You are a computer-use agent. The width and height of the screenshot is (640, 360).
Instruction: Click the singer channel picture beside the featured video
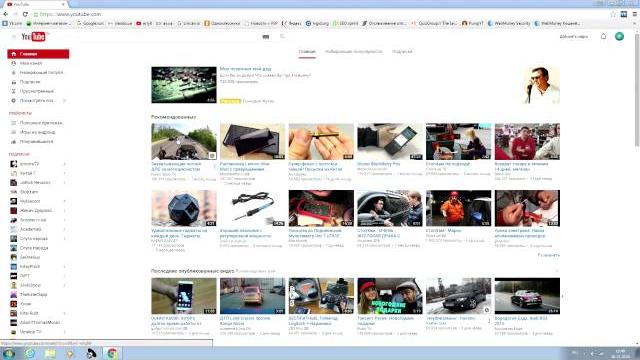coord(541,85)
